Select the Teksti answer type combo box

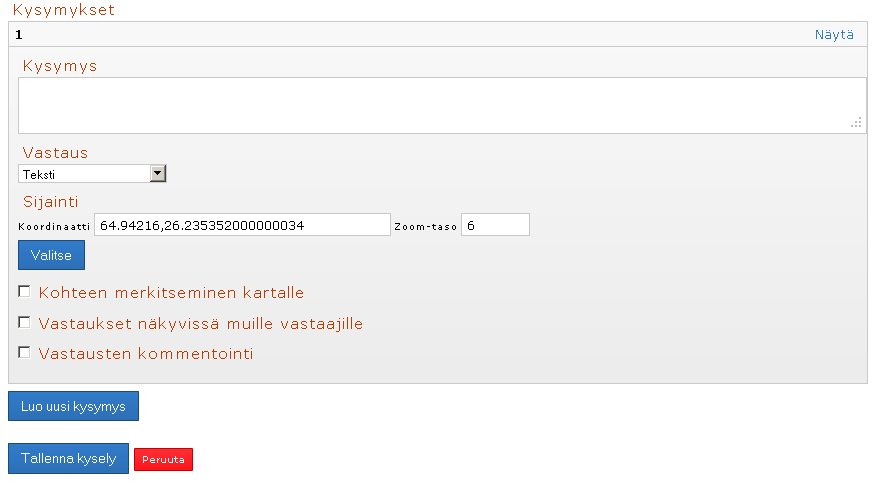tap(92, 173)
